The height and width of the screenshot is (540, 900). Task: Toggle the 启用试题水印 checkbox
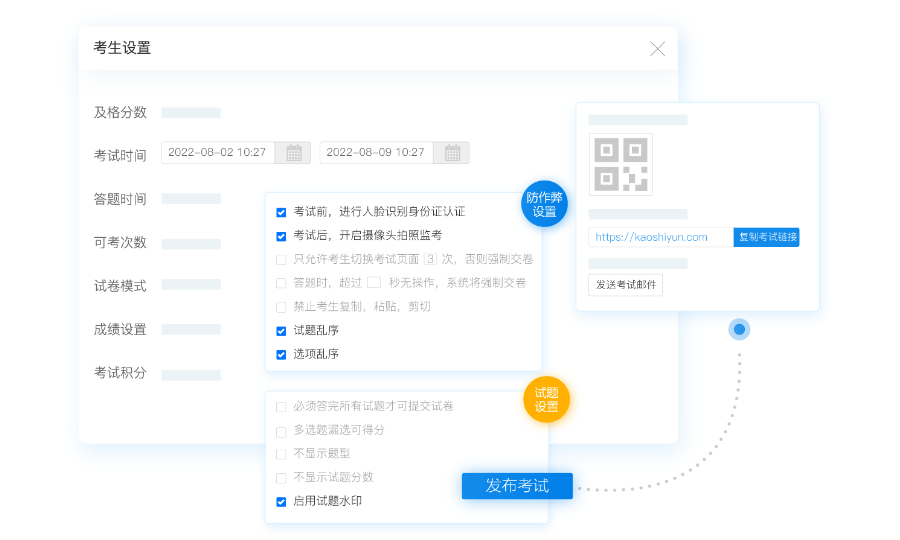[281, 502]
